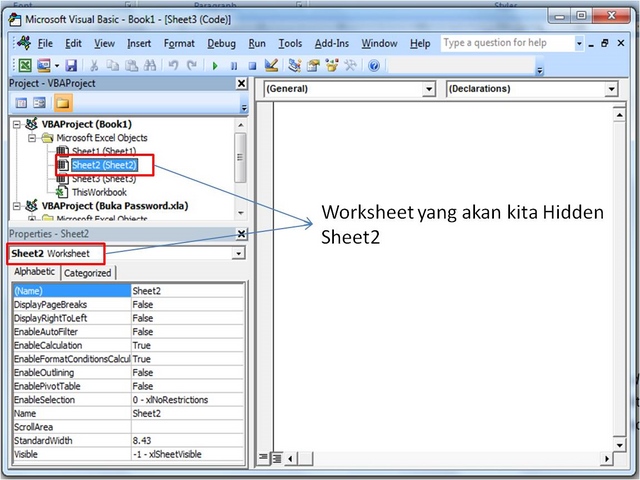This screenshot has height=480, width=640.
Task: Open Object Browser toolbar icon
Action: coord(332,65)
